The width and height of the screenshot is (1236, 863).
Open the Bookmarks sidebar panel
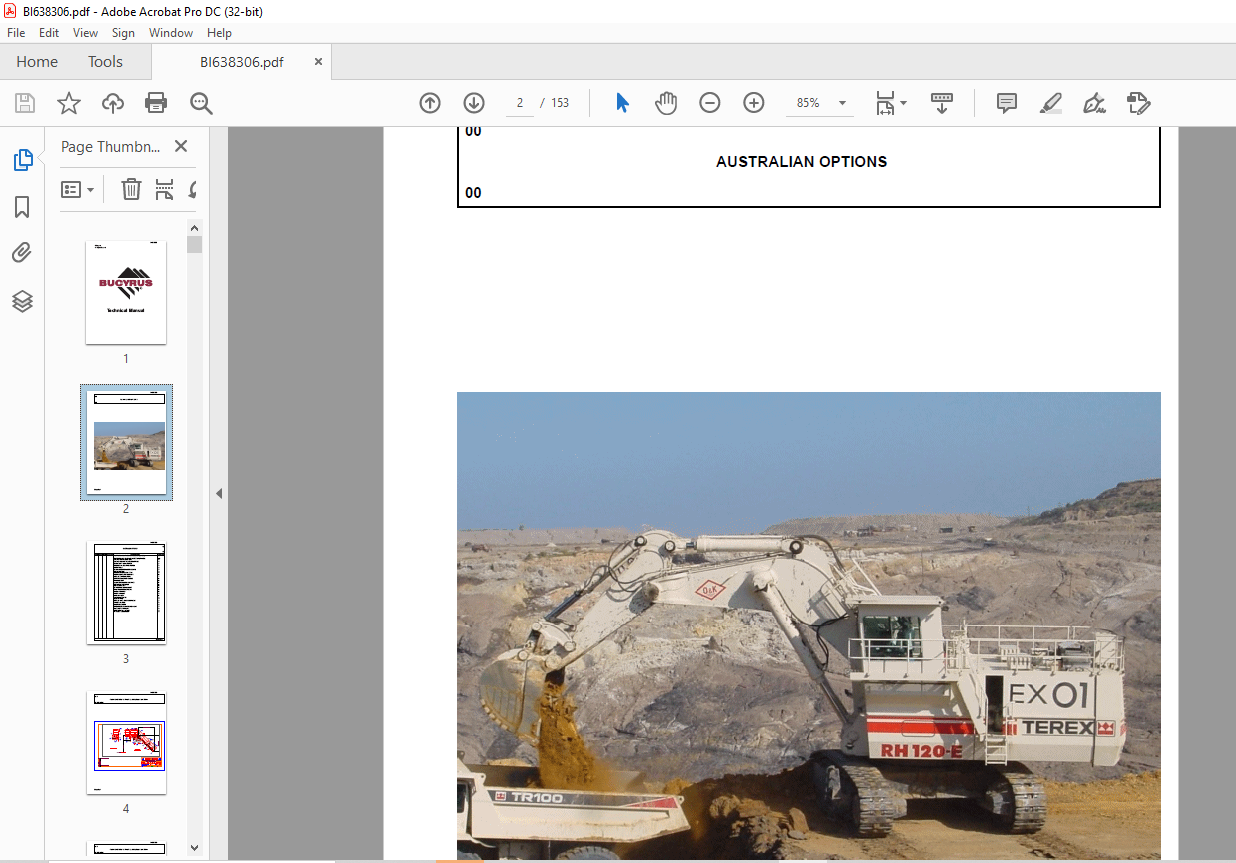point(22,207)
